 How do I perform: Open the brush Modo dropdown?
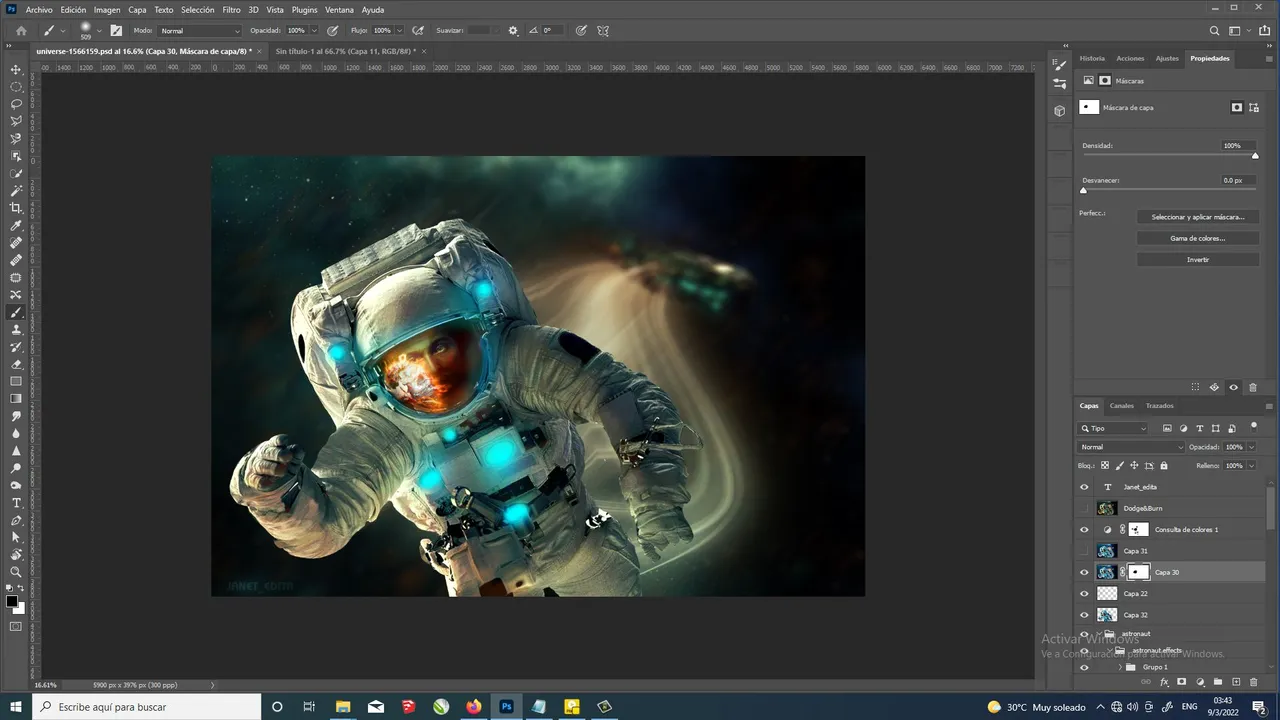click(x=200, y=31)
